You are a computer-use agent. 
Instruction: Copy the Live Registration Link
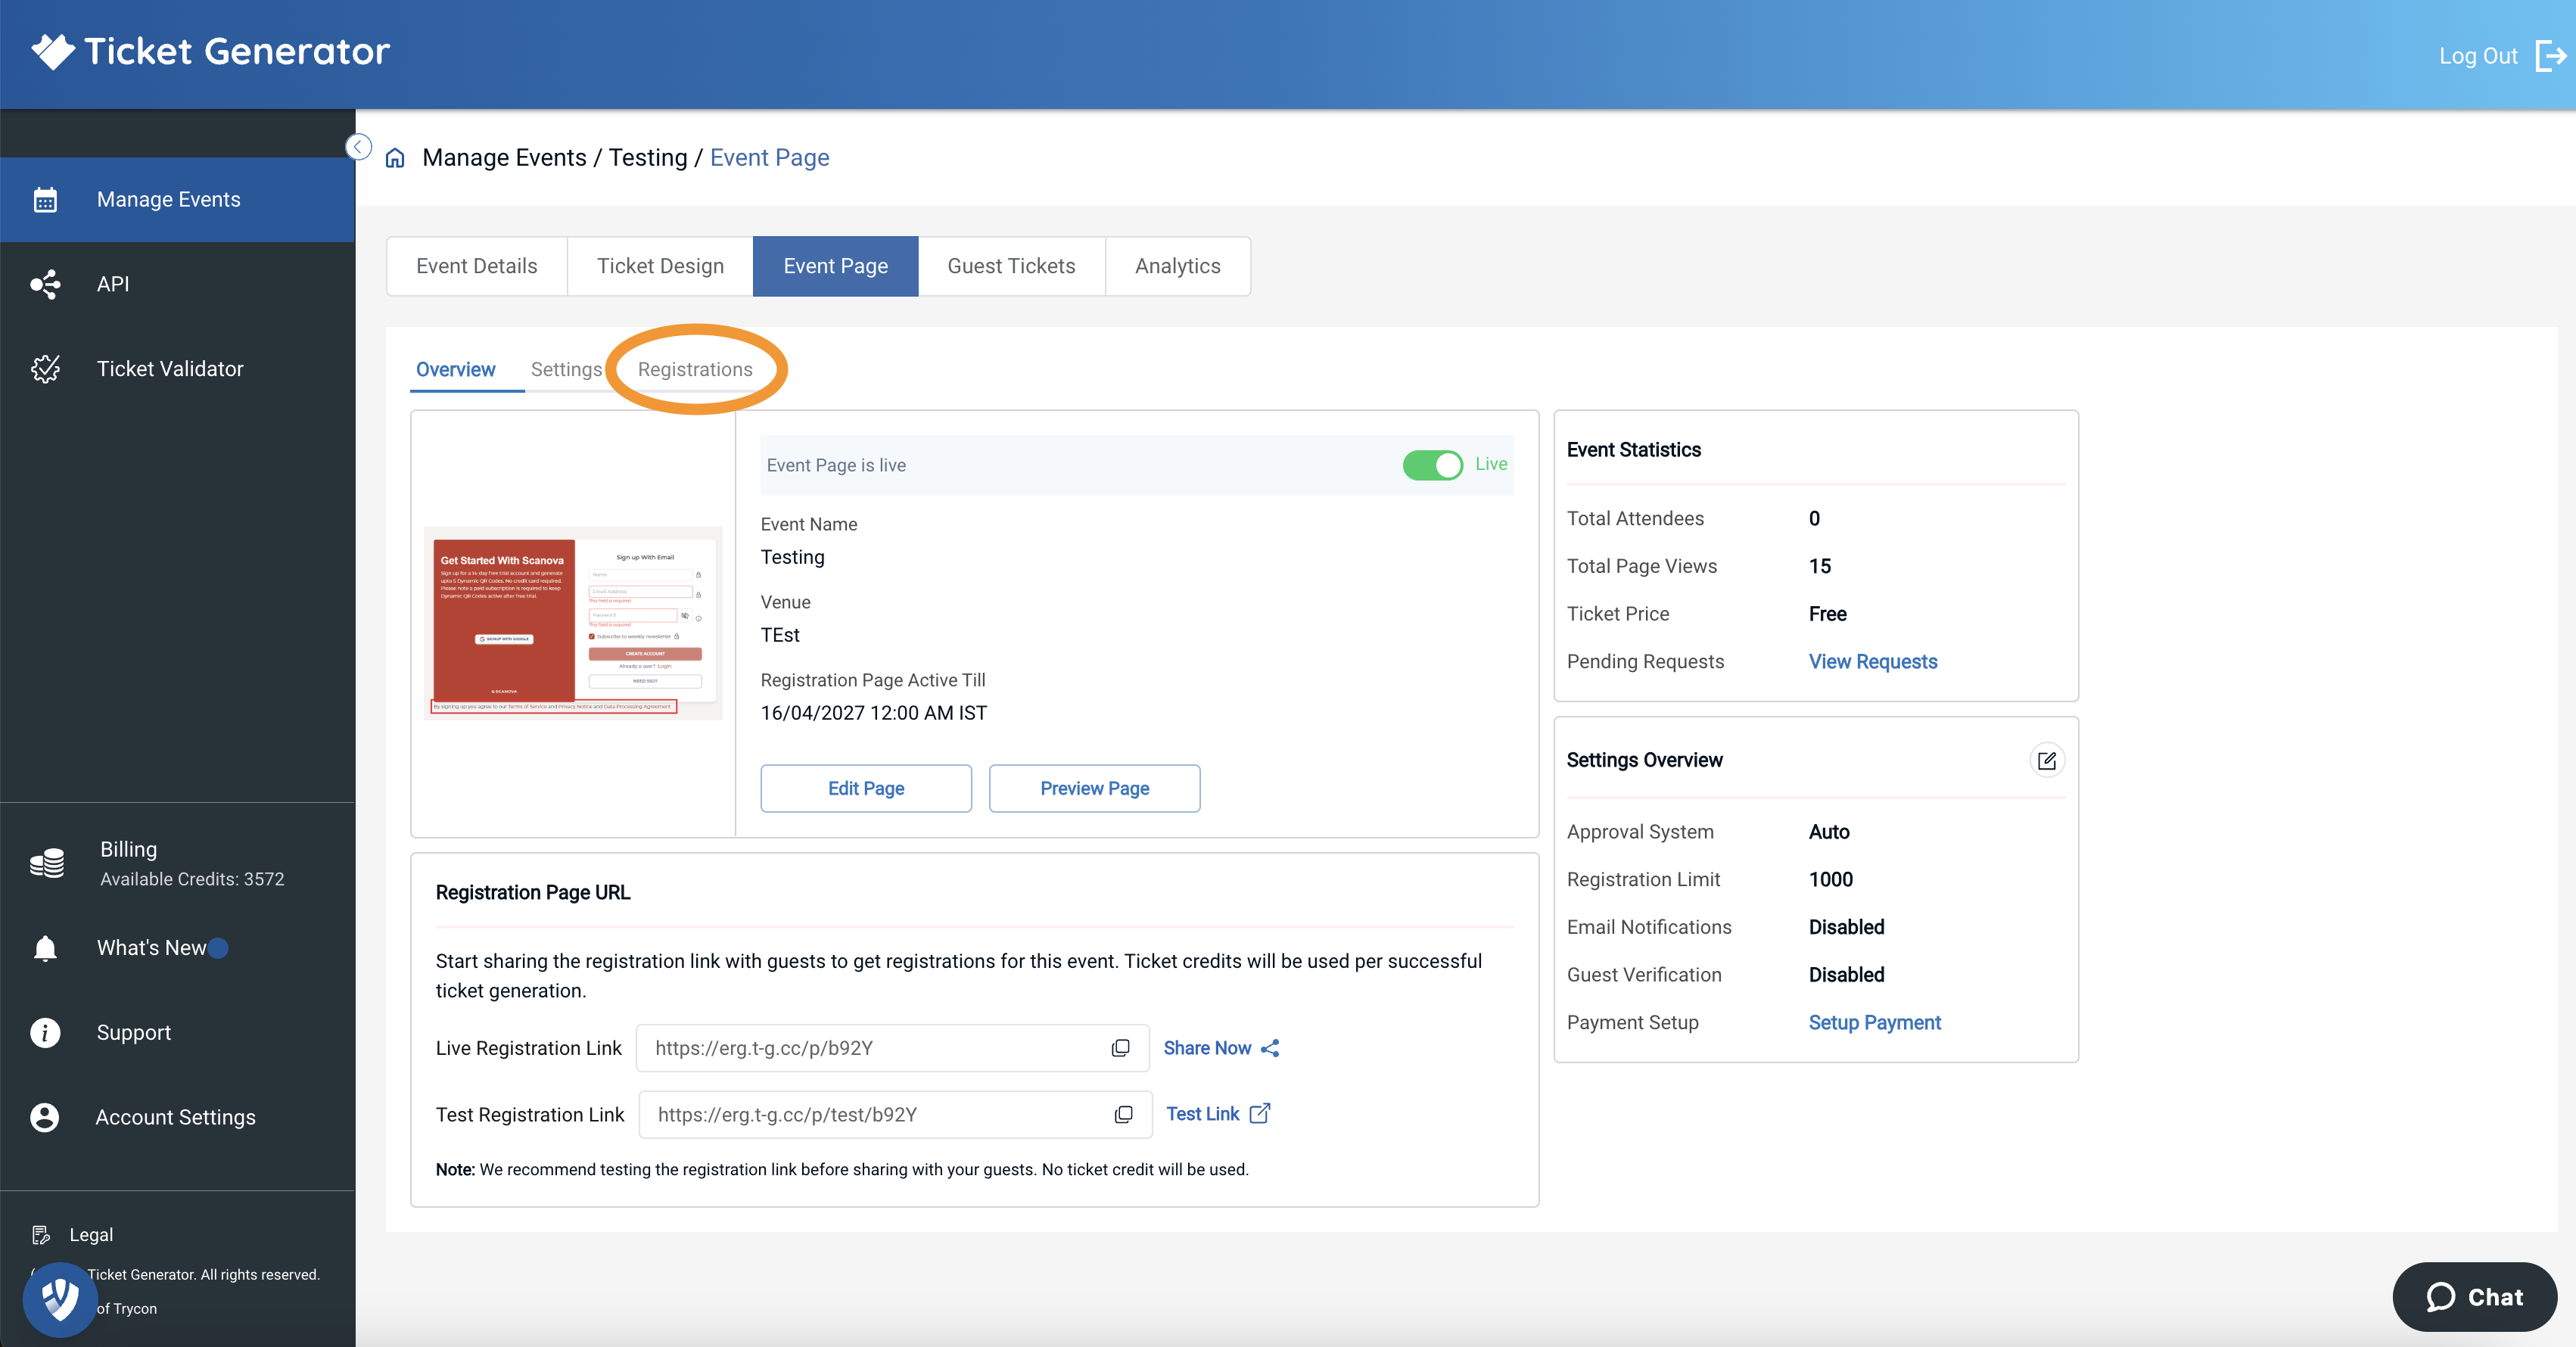click(x=1121, y=1048)
